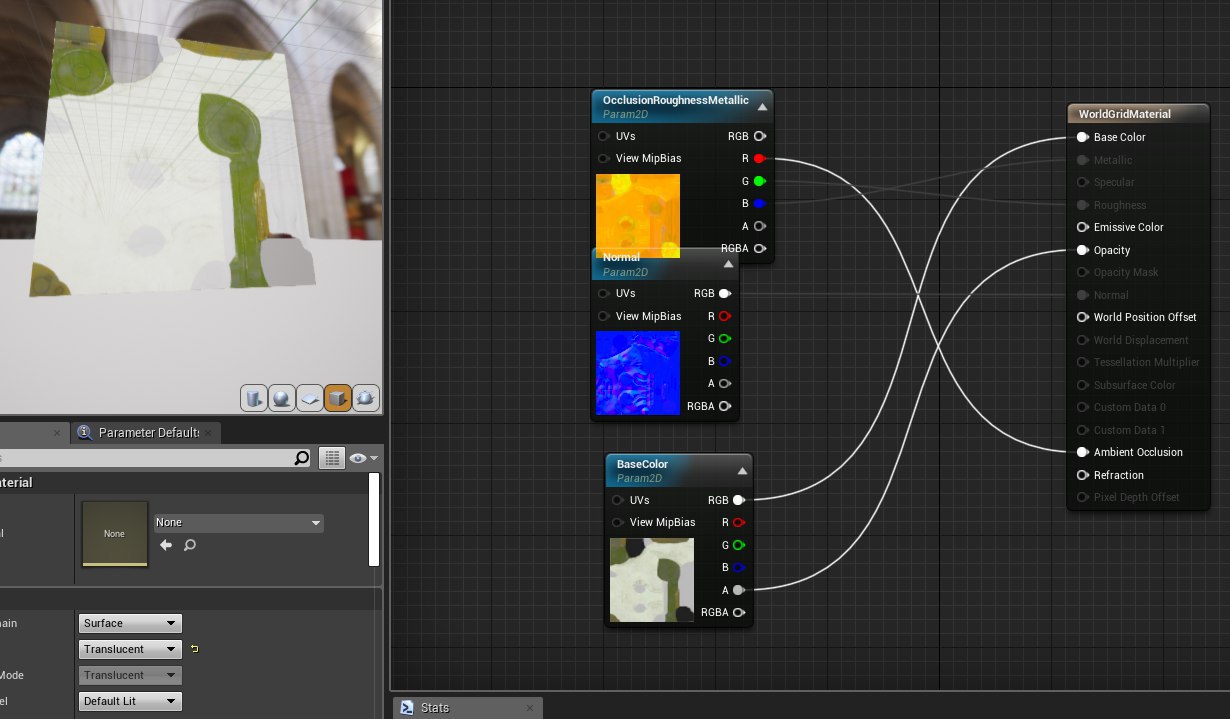1230x719 pixels.
Task: Collapse the OcclusionRoughnessMetallic node preview
Action: [x=762, y=107]
